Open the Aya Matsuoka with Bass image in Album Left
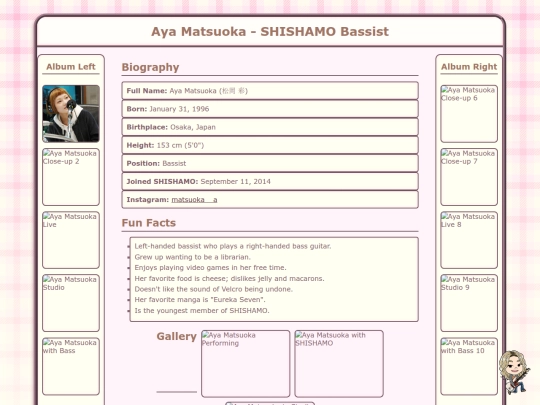This screenshot has height=405, width=540. point(71,366)
